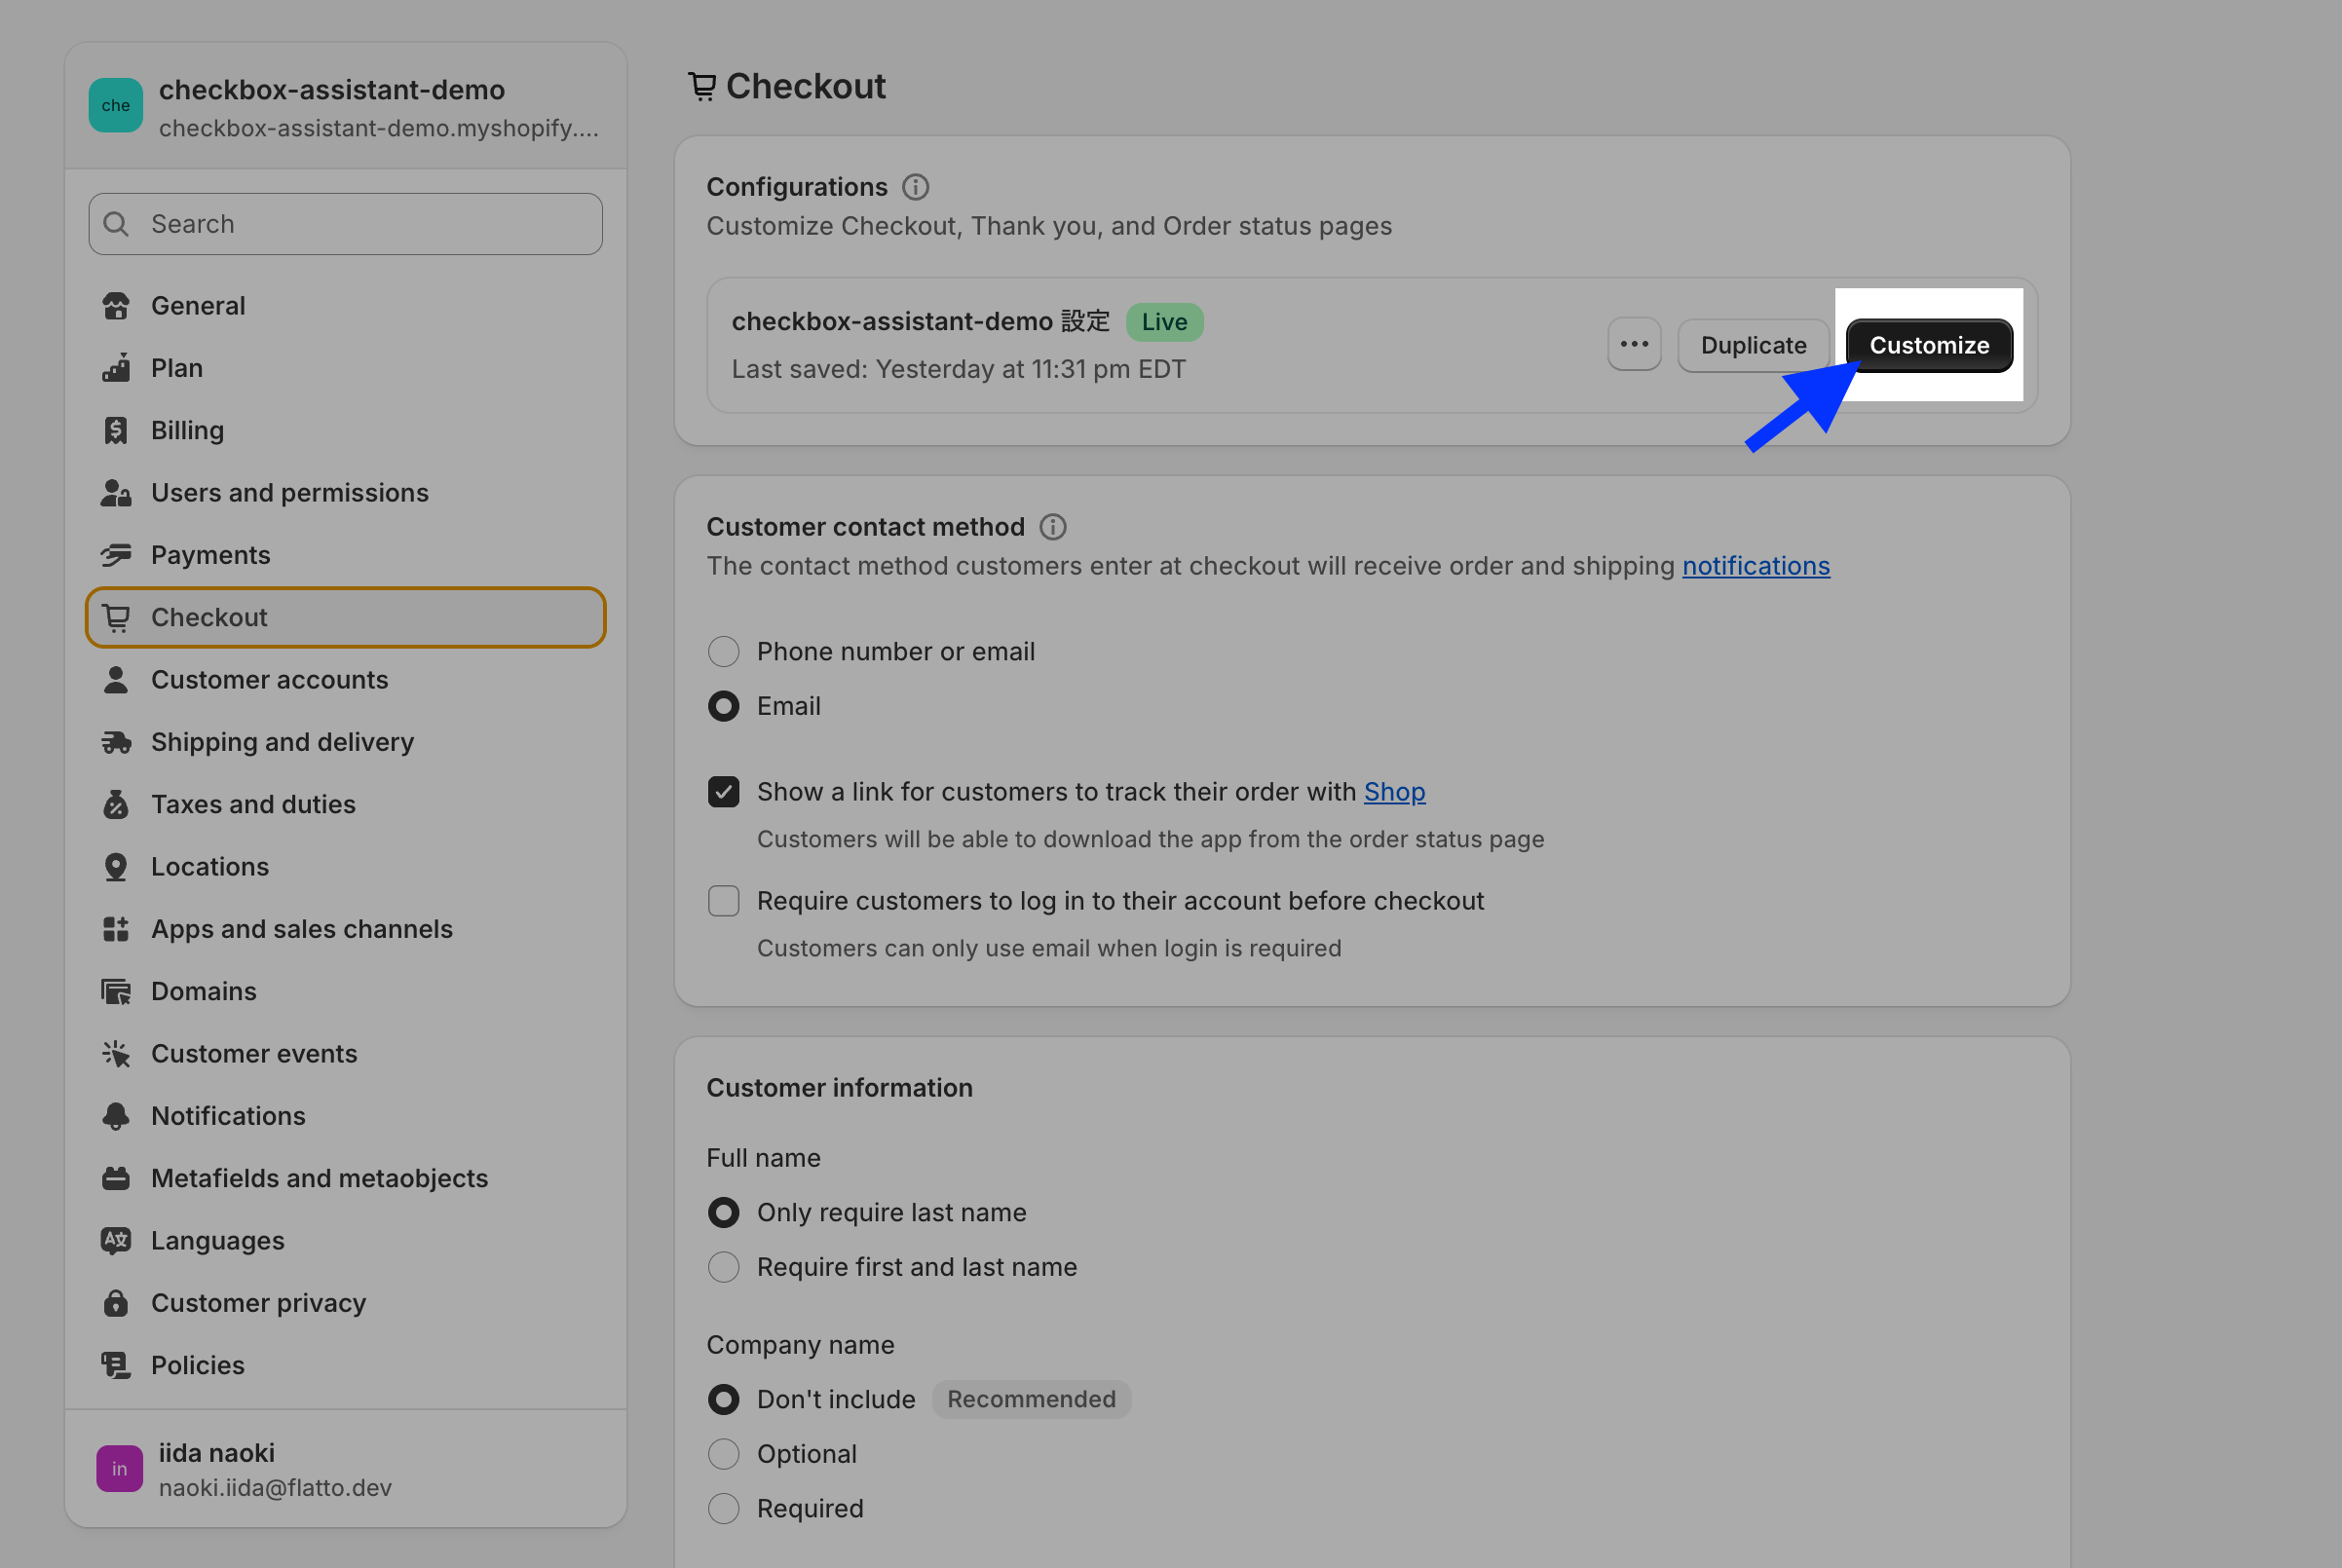Click the Customize button
The width and height of the screenshot is (2342, 1568).
click(x=1928, y=345)
